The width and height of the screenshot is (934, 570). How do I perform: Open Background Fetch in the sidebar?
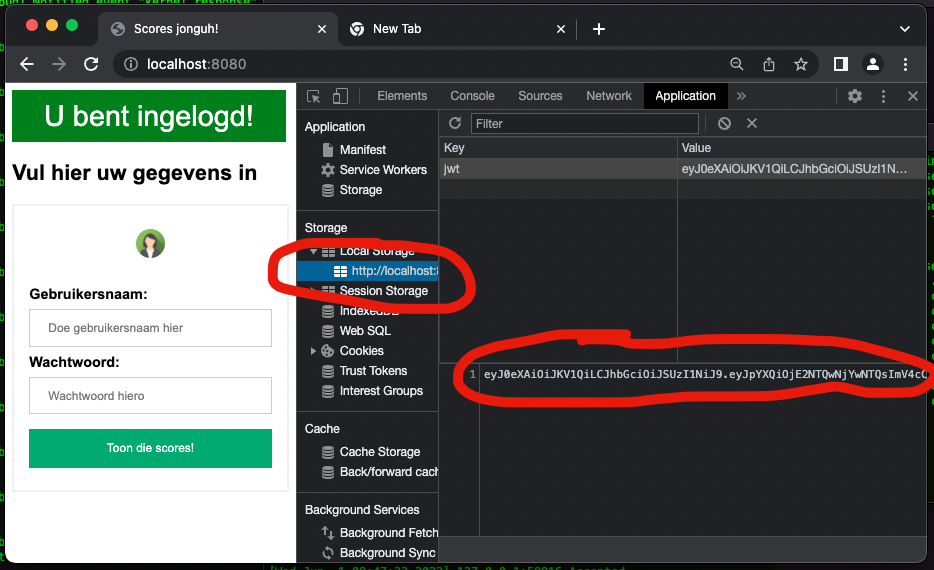pyautogui.click(x=388, y=533)
